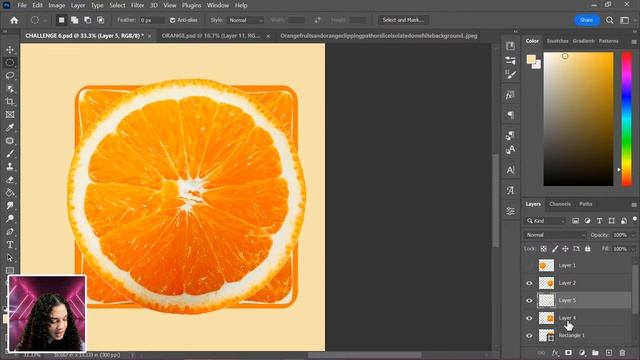Select the Smudge tool
640x360 pixels.
[10, 206]
